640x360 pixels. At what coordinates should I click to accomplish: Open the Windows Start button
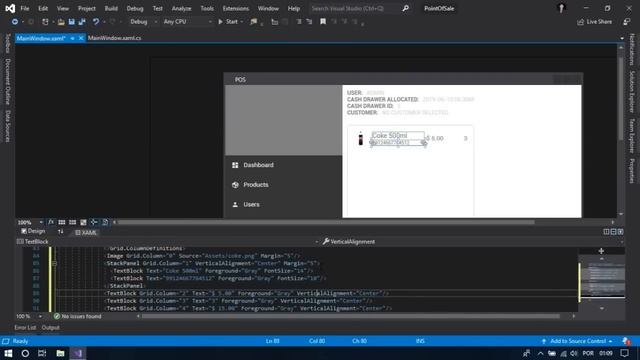click(x=8, y=353)
